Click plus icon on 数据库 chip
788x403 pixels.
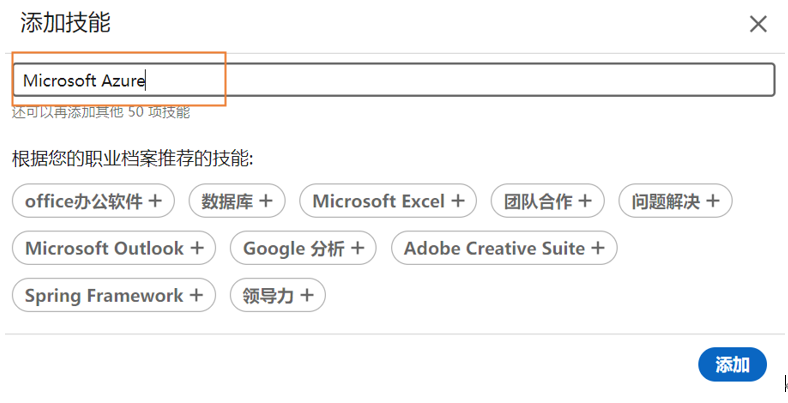(x=265, y=201)
